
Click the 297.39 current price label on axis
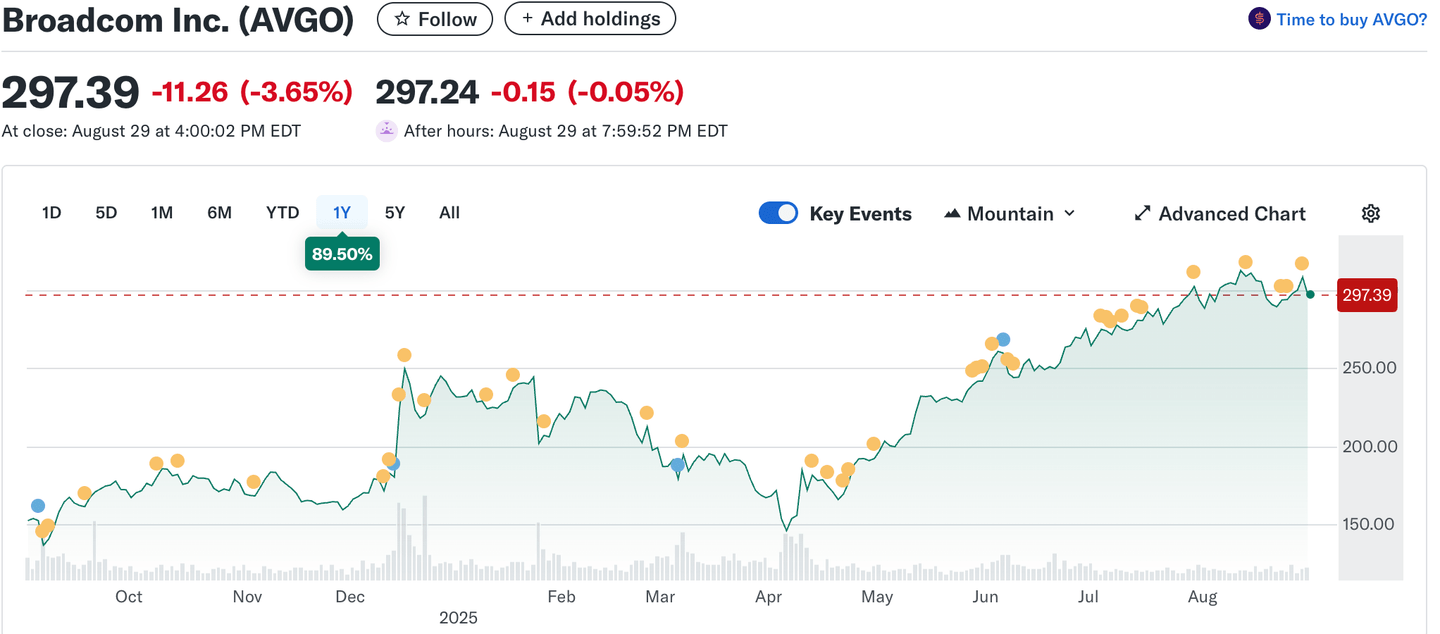pos(1368,296)
